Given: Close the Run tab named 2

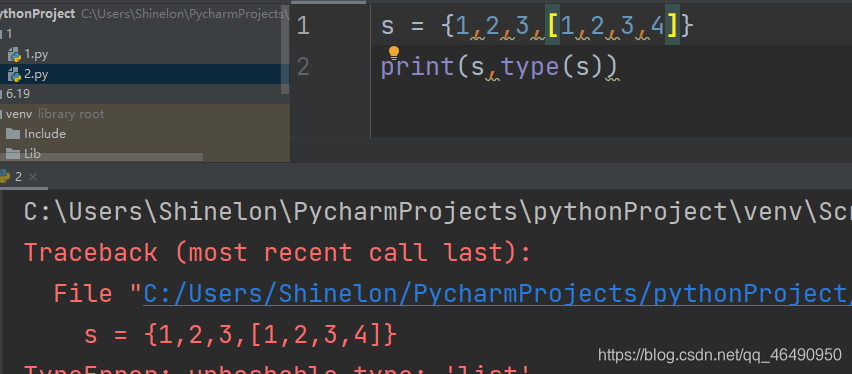Looking at the screenshot, I should [33, 177].
